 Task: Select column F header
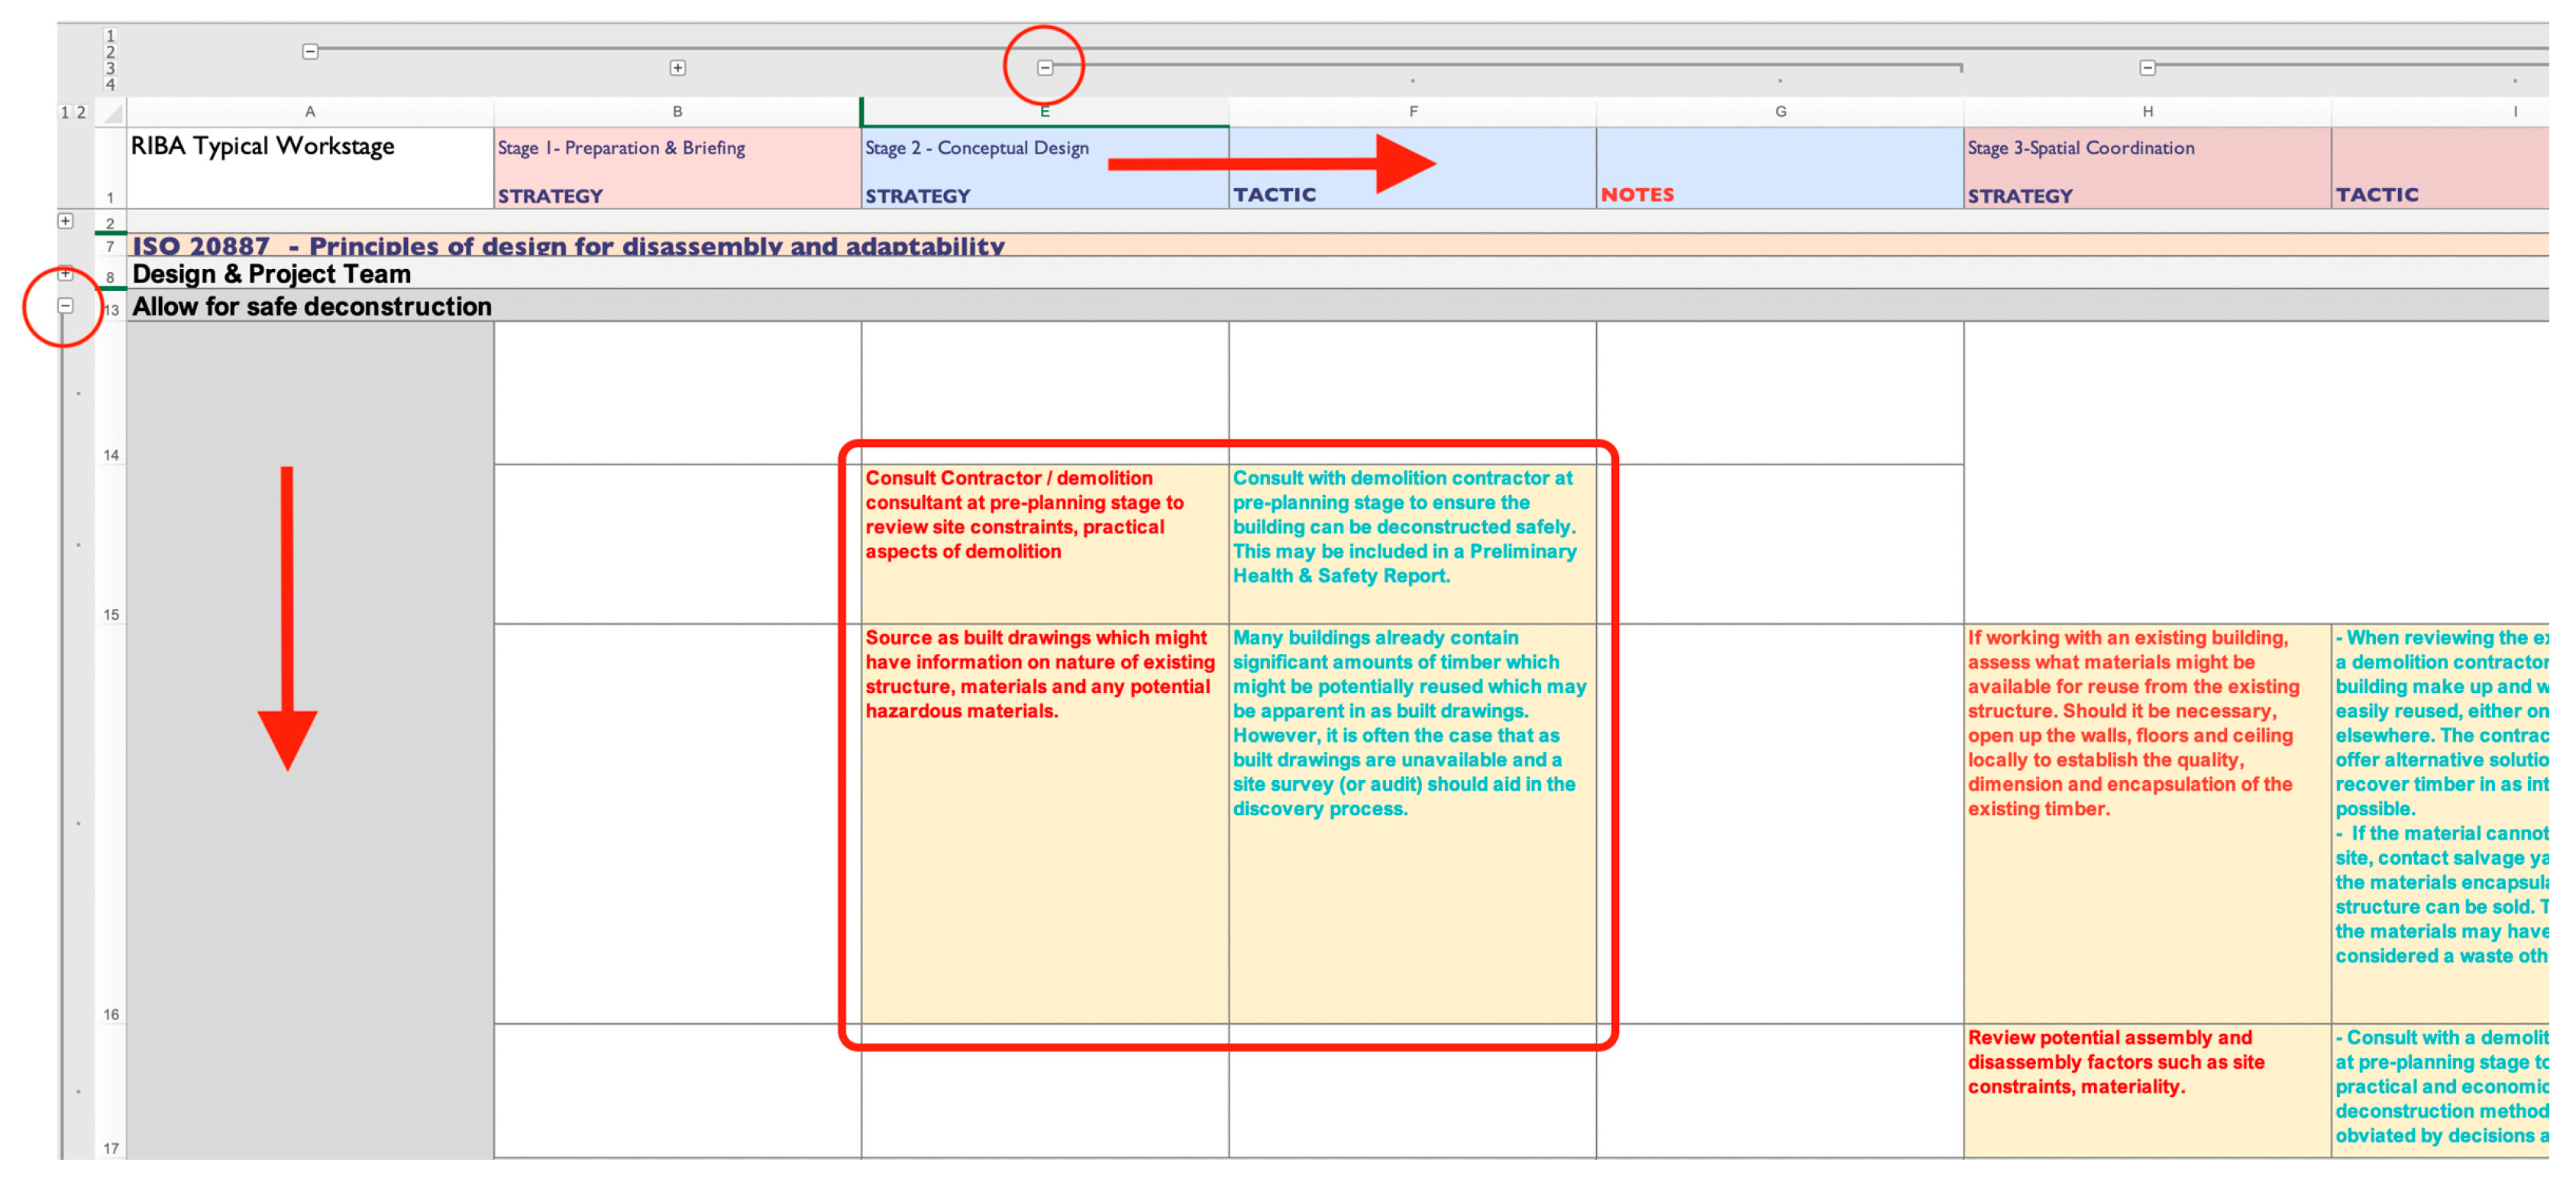coord(1412,112)
